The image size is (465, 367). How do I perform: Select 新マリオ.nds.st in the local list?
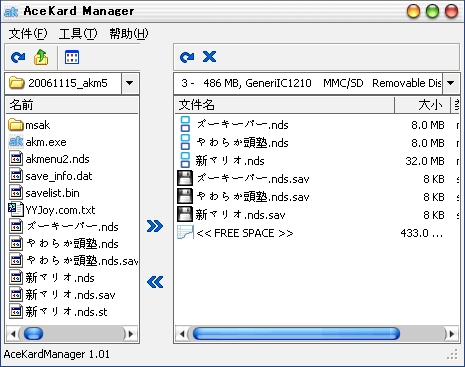[x=66, y=312]
